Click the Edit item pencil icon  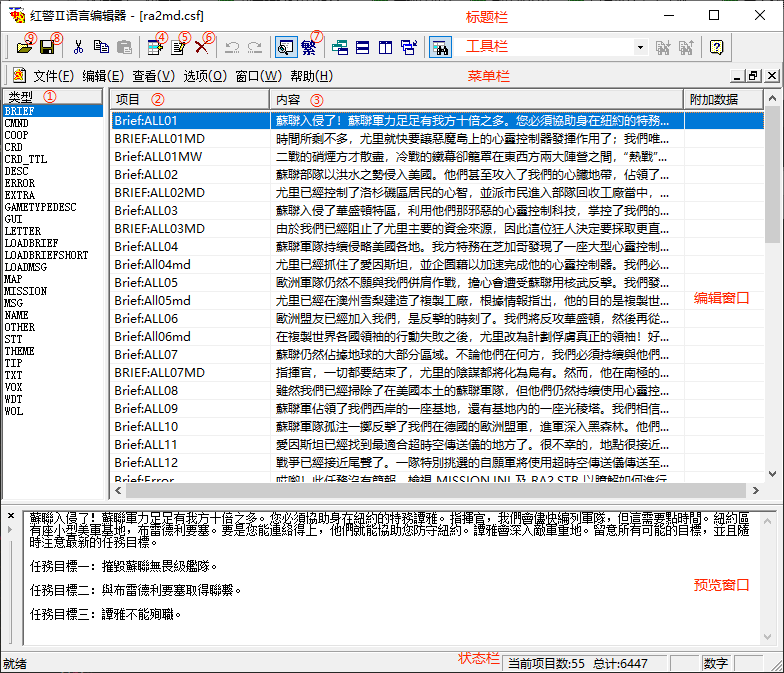178,48
